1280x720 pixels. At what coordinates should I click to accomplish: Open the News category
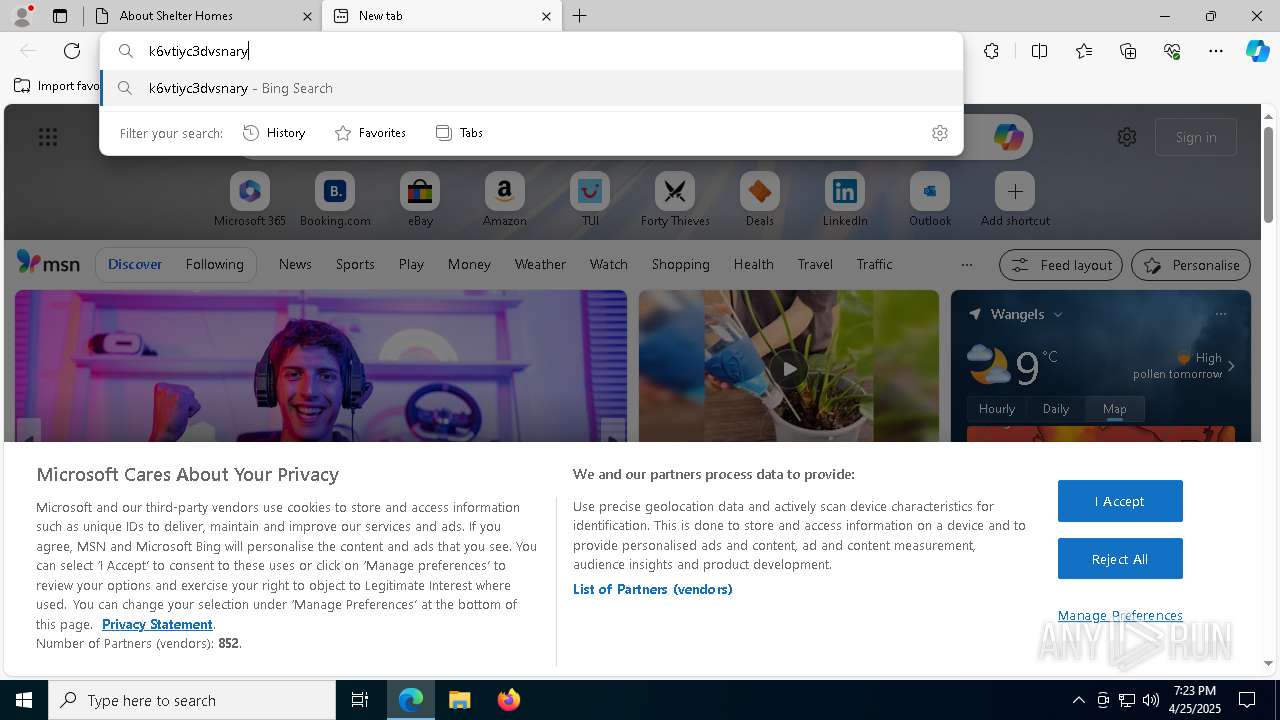pos(295,264)
